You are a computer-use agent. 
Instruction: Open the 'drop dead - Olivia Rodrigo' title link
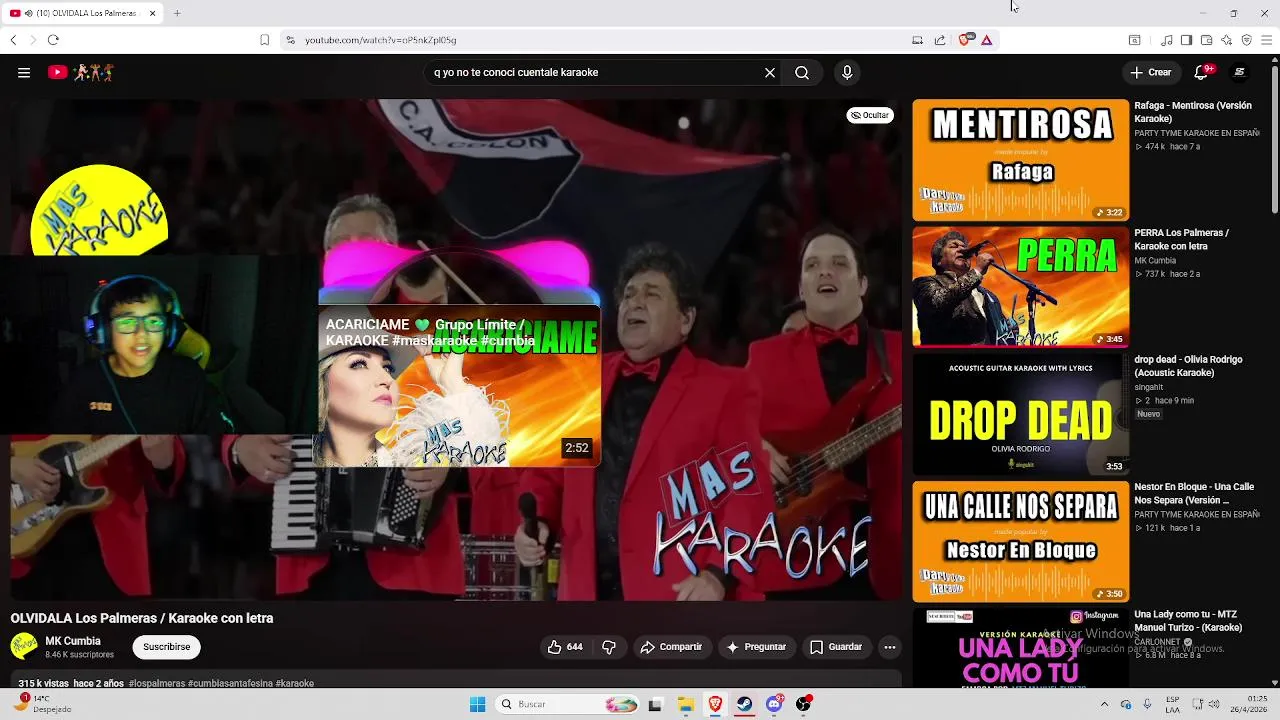(x=1188, y=366)
